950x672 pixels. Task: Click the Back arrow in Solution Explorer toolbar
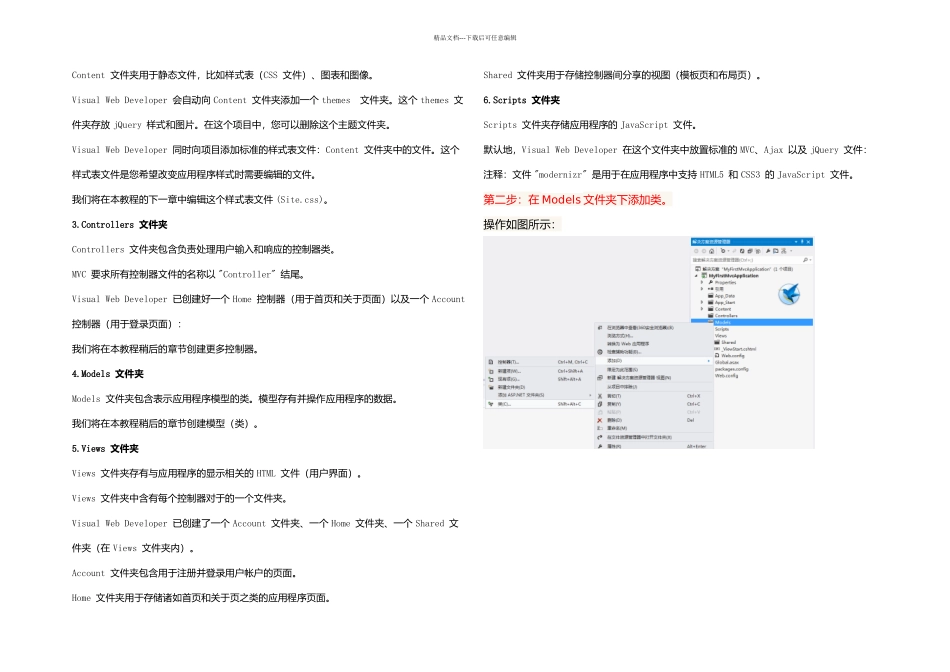pos(696,251)
